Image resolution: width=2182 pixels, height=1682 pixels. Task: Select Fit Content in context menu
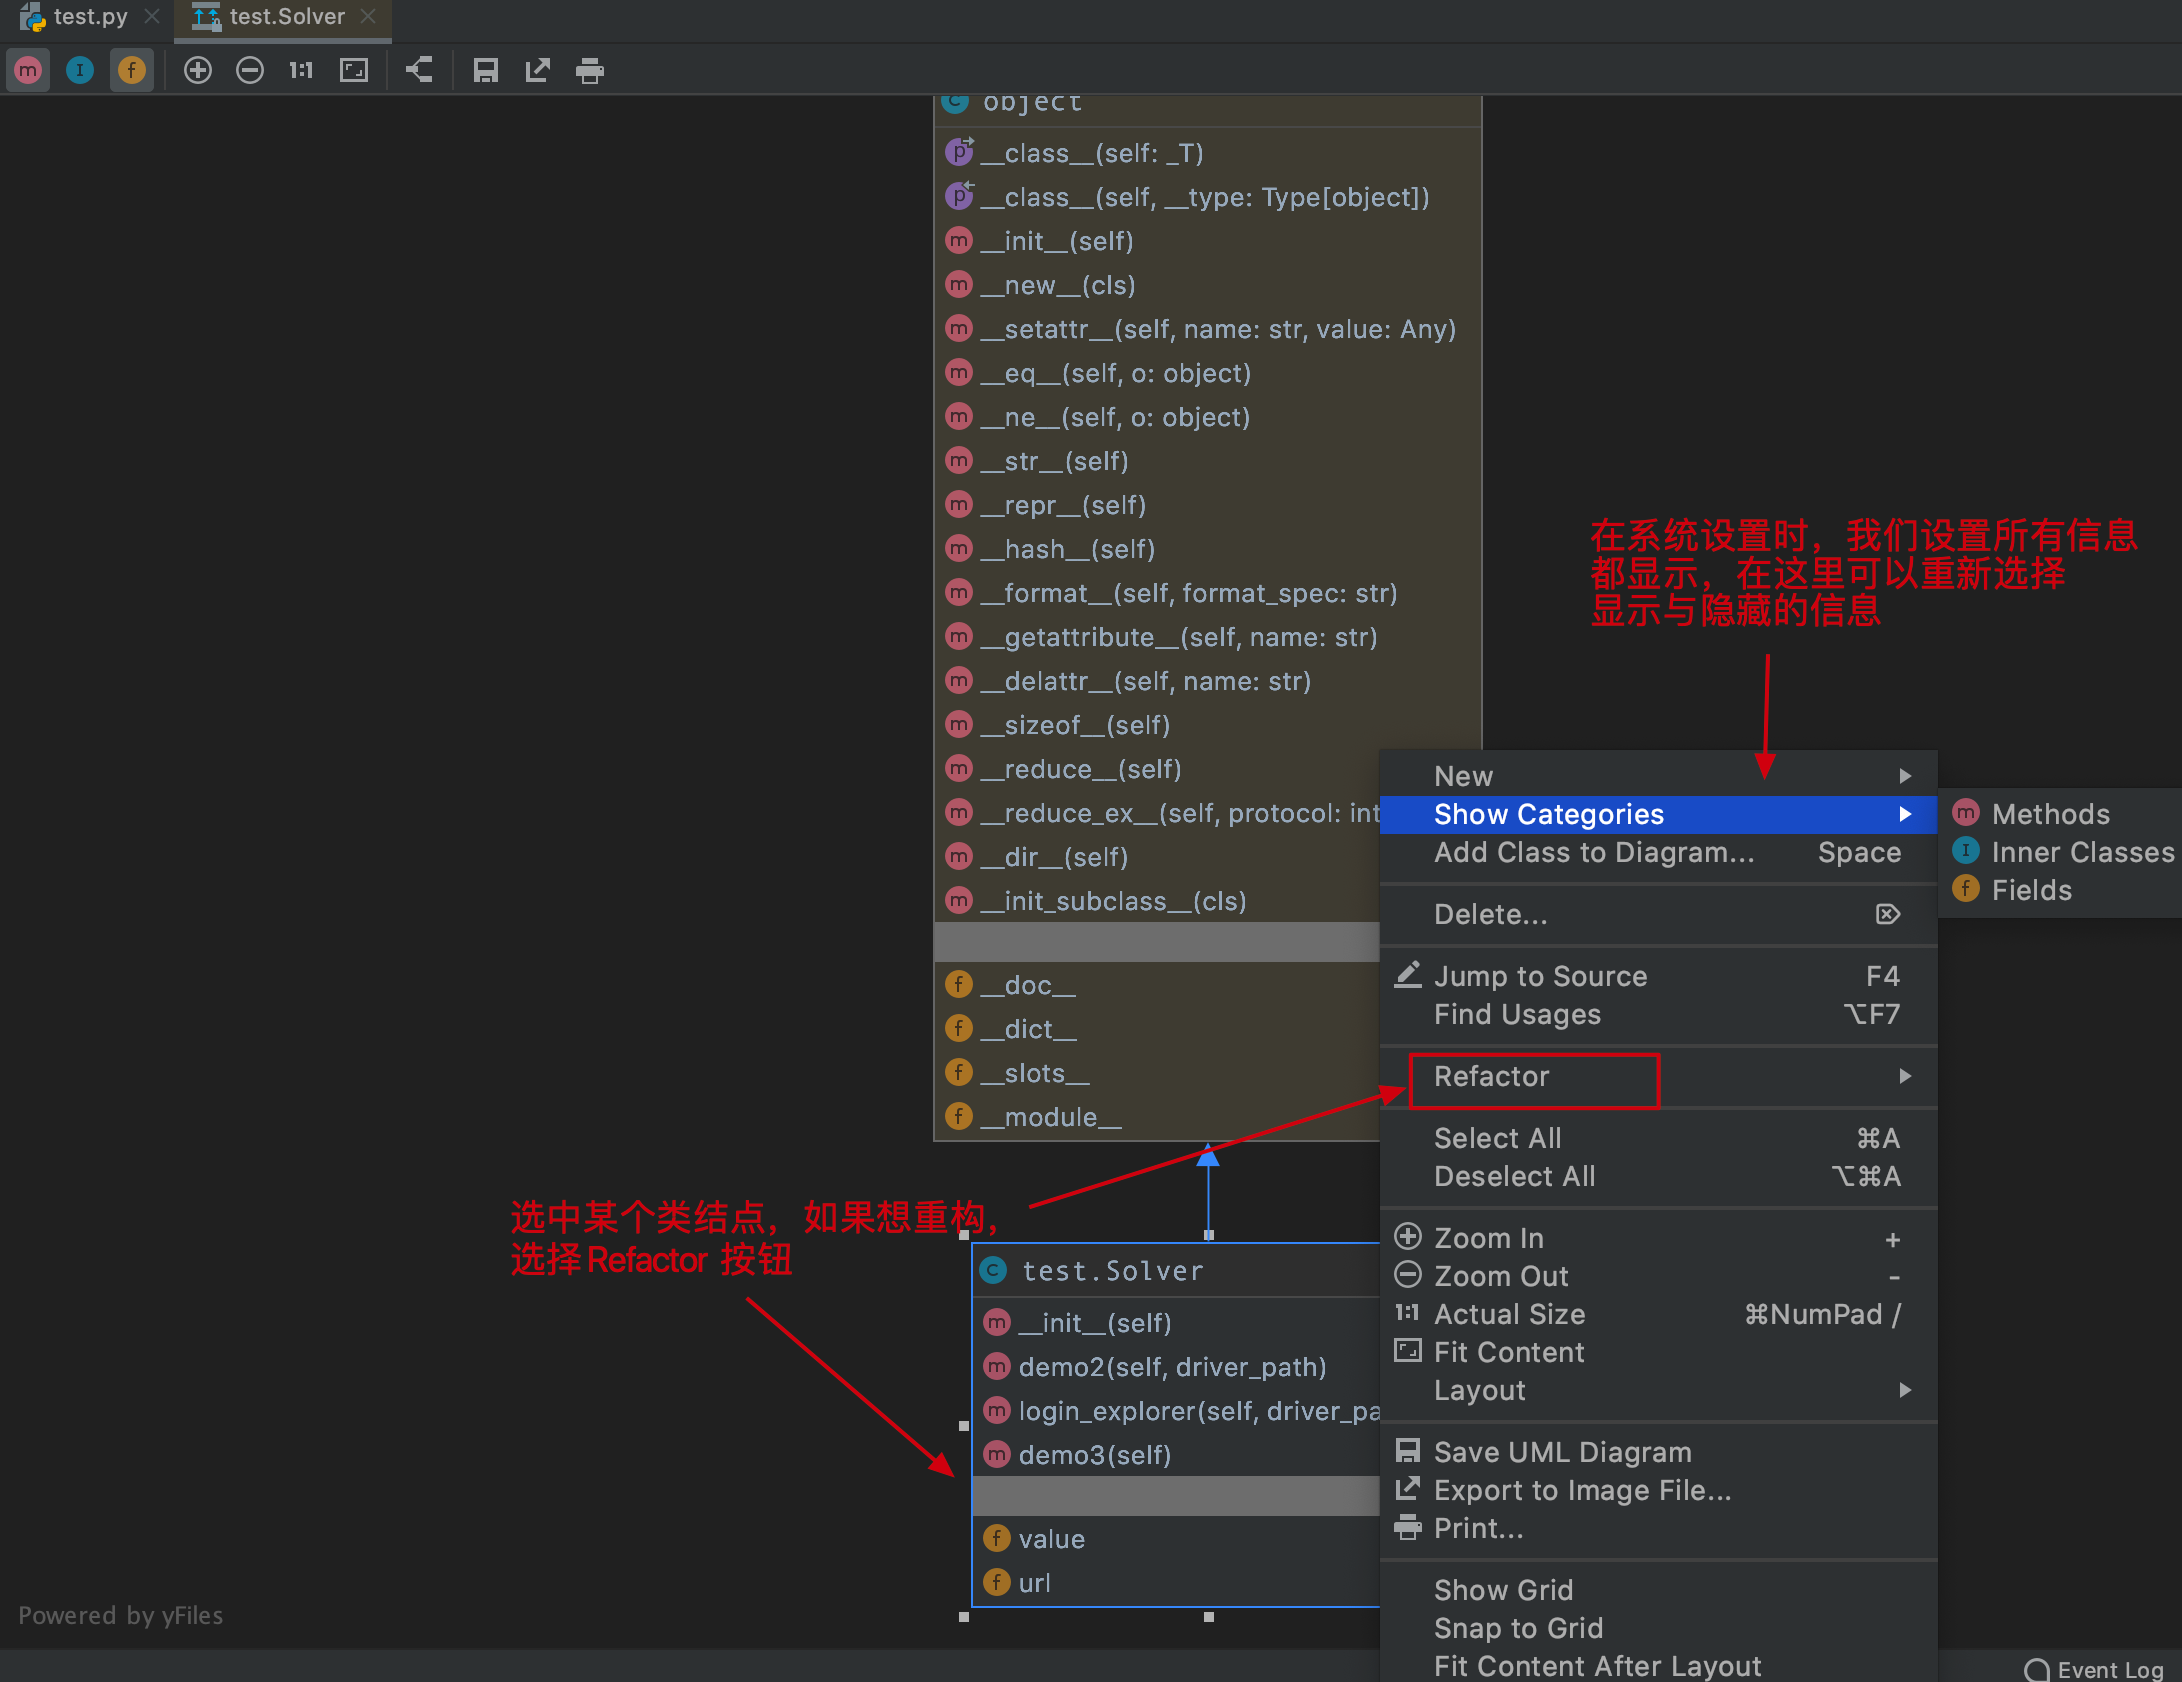[1658, 1352]
